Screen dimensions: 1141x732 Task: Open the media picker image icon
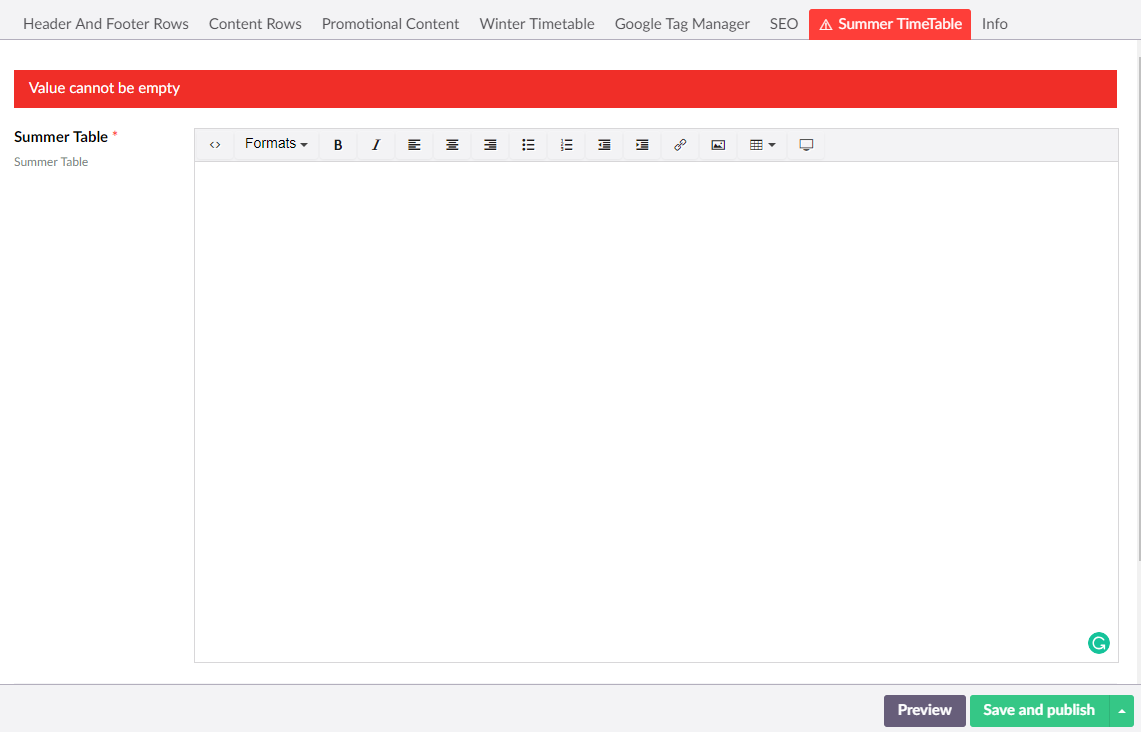click(718, 145)
